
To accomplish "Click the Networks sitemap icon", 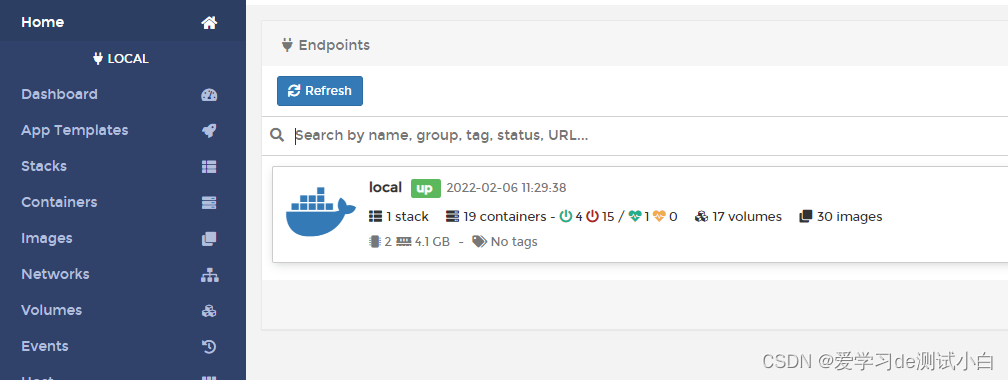I will [x=210, y=275].
